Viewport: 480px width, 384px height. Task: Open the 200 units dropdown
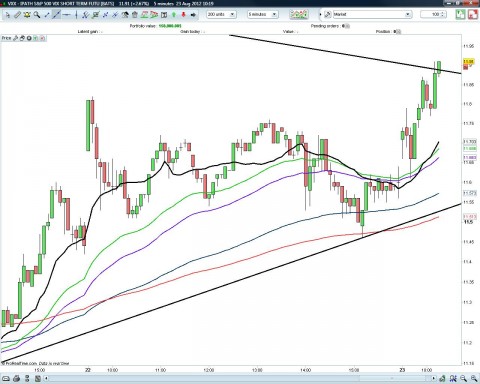tap(221, 14)
